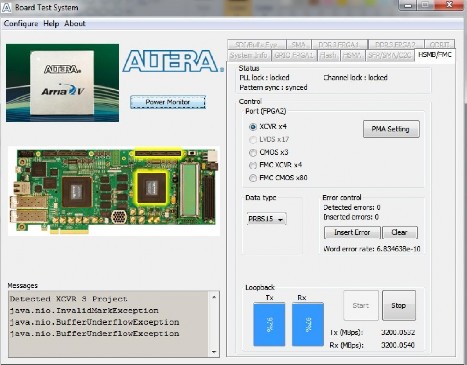Image resolution: width=467 pixels, height=365 pixels.
Task: Click the 'Channel lock : locked' status text
Action: [355, 78]
